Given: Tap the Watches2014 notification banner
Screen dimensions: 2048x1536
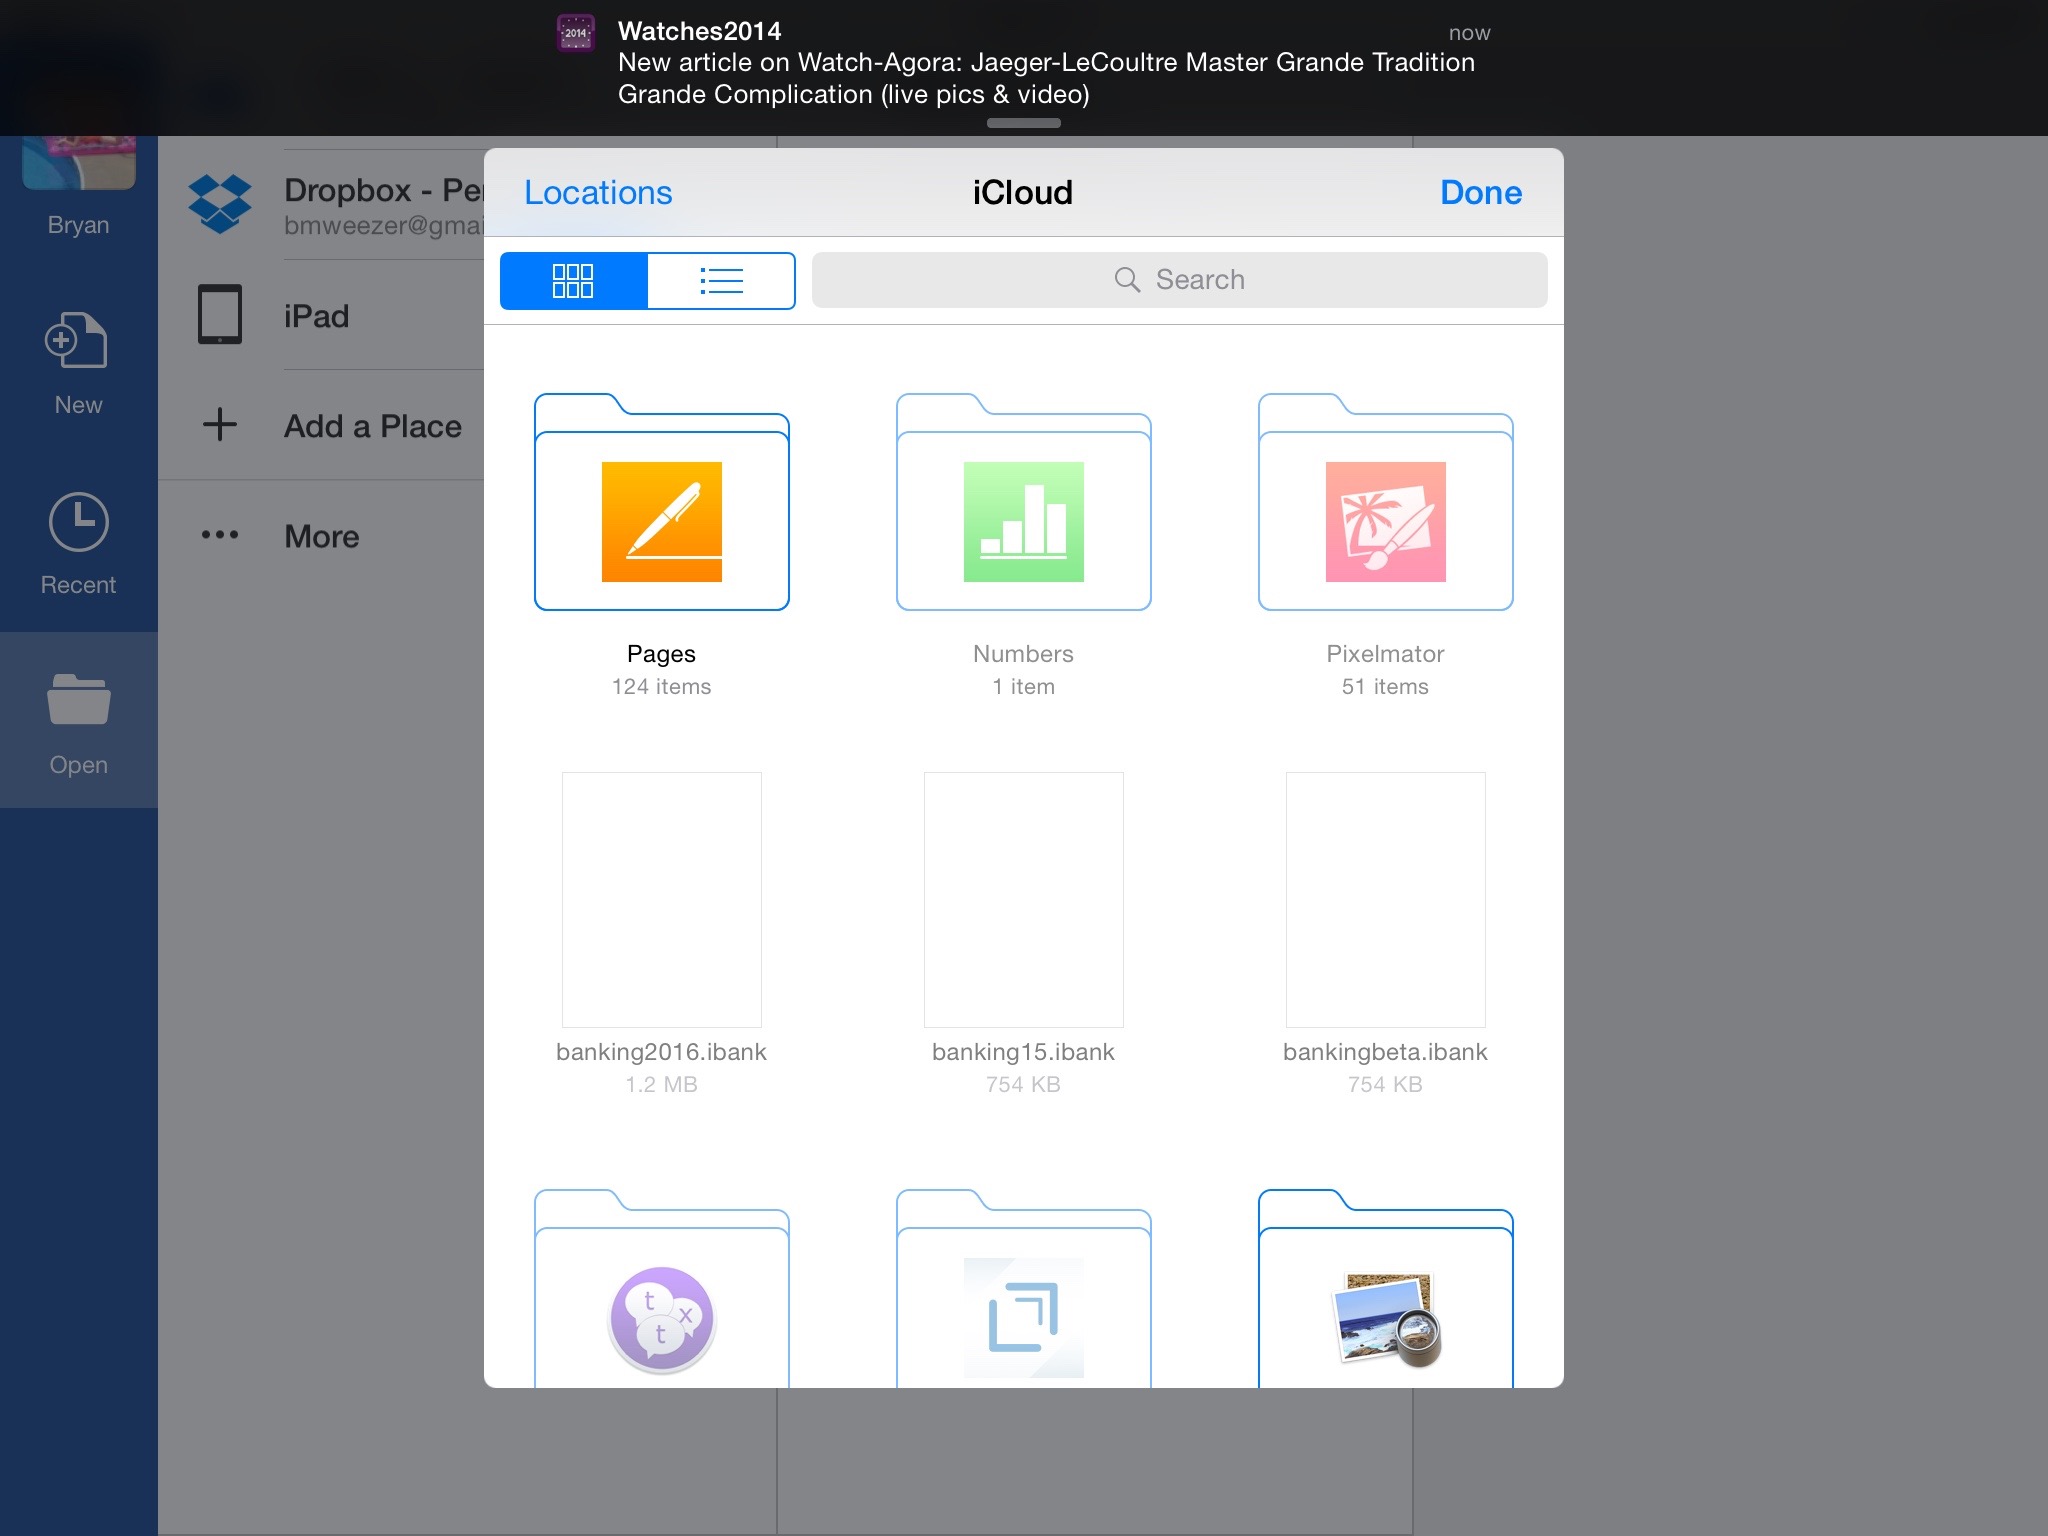Looking at the screenshot, I should point(1024,66).
